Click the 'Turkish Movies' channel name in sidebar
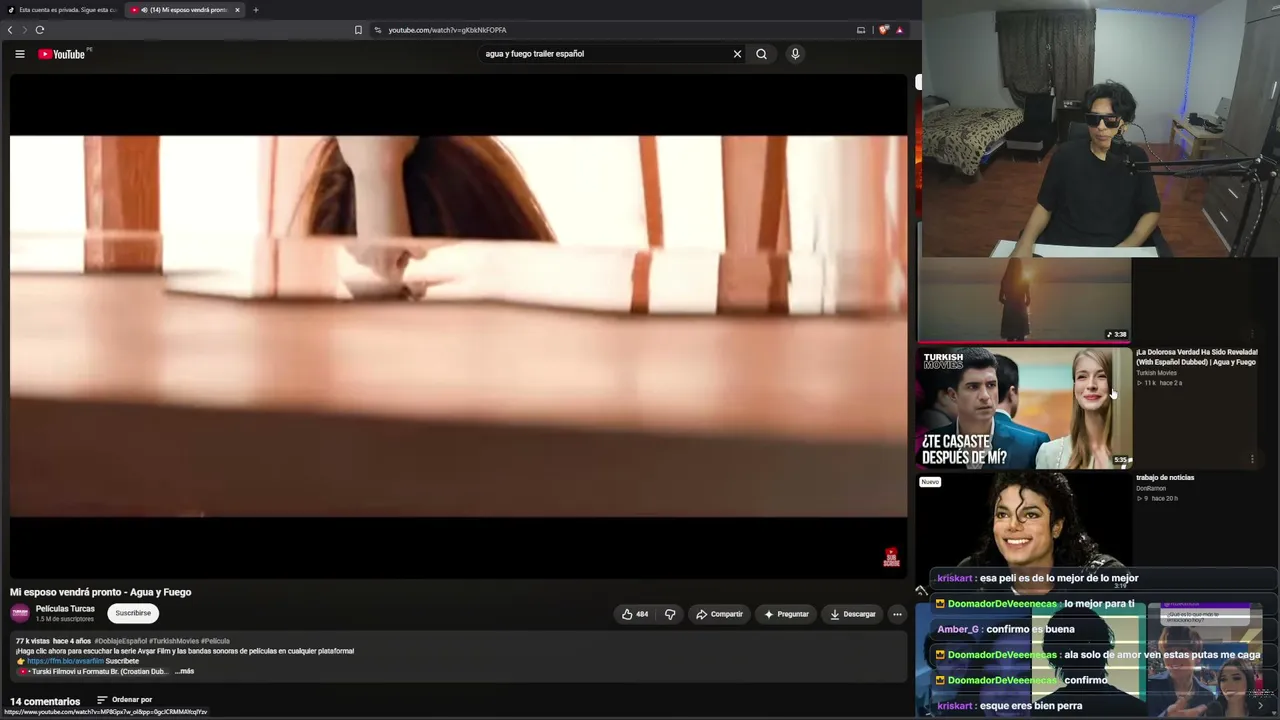1280x720 pixels. [x=1156, y=373]
